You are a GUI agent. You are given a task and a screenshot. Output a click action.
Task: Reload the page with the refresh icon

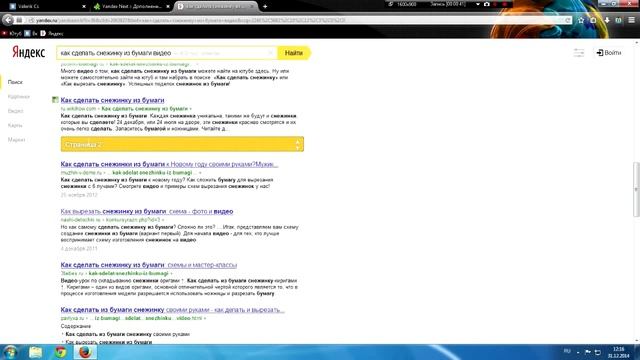(568, 20)
